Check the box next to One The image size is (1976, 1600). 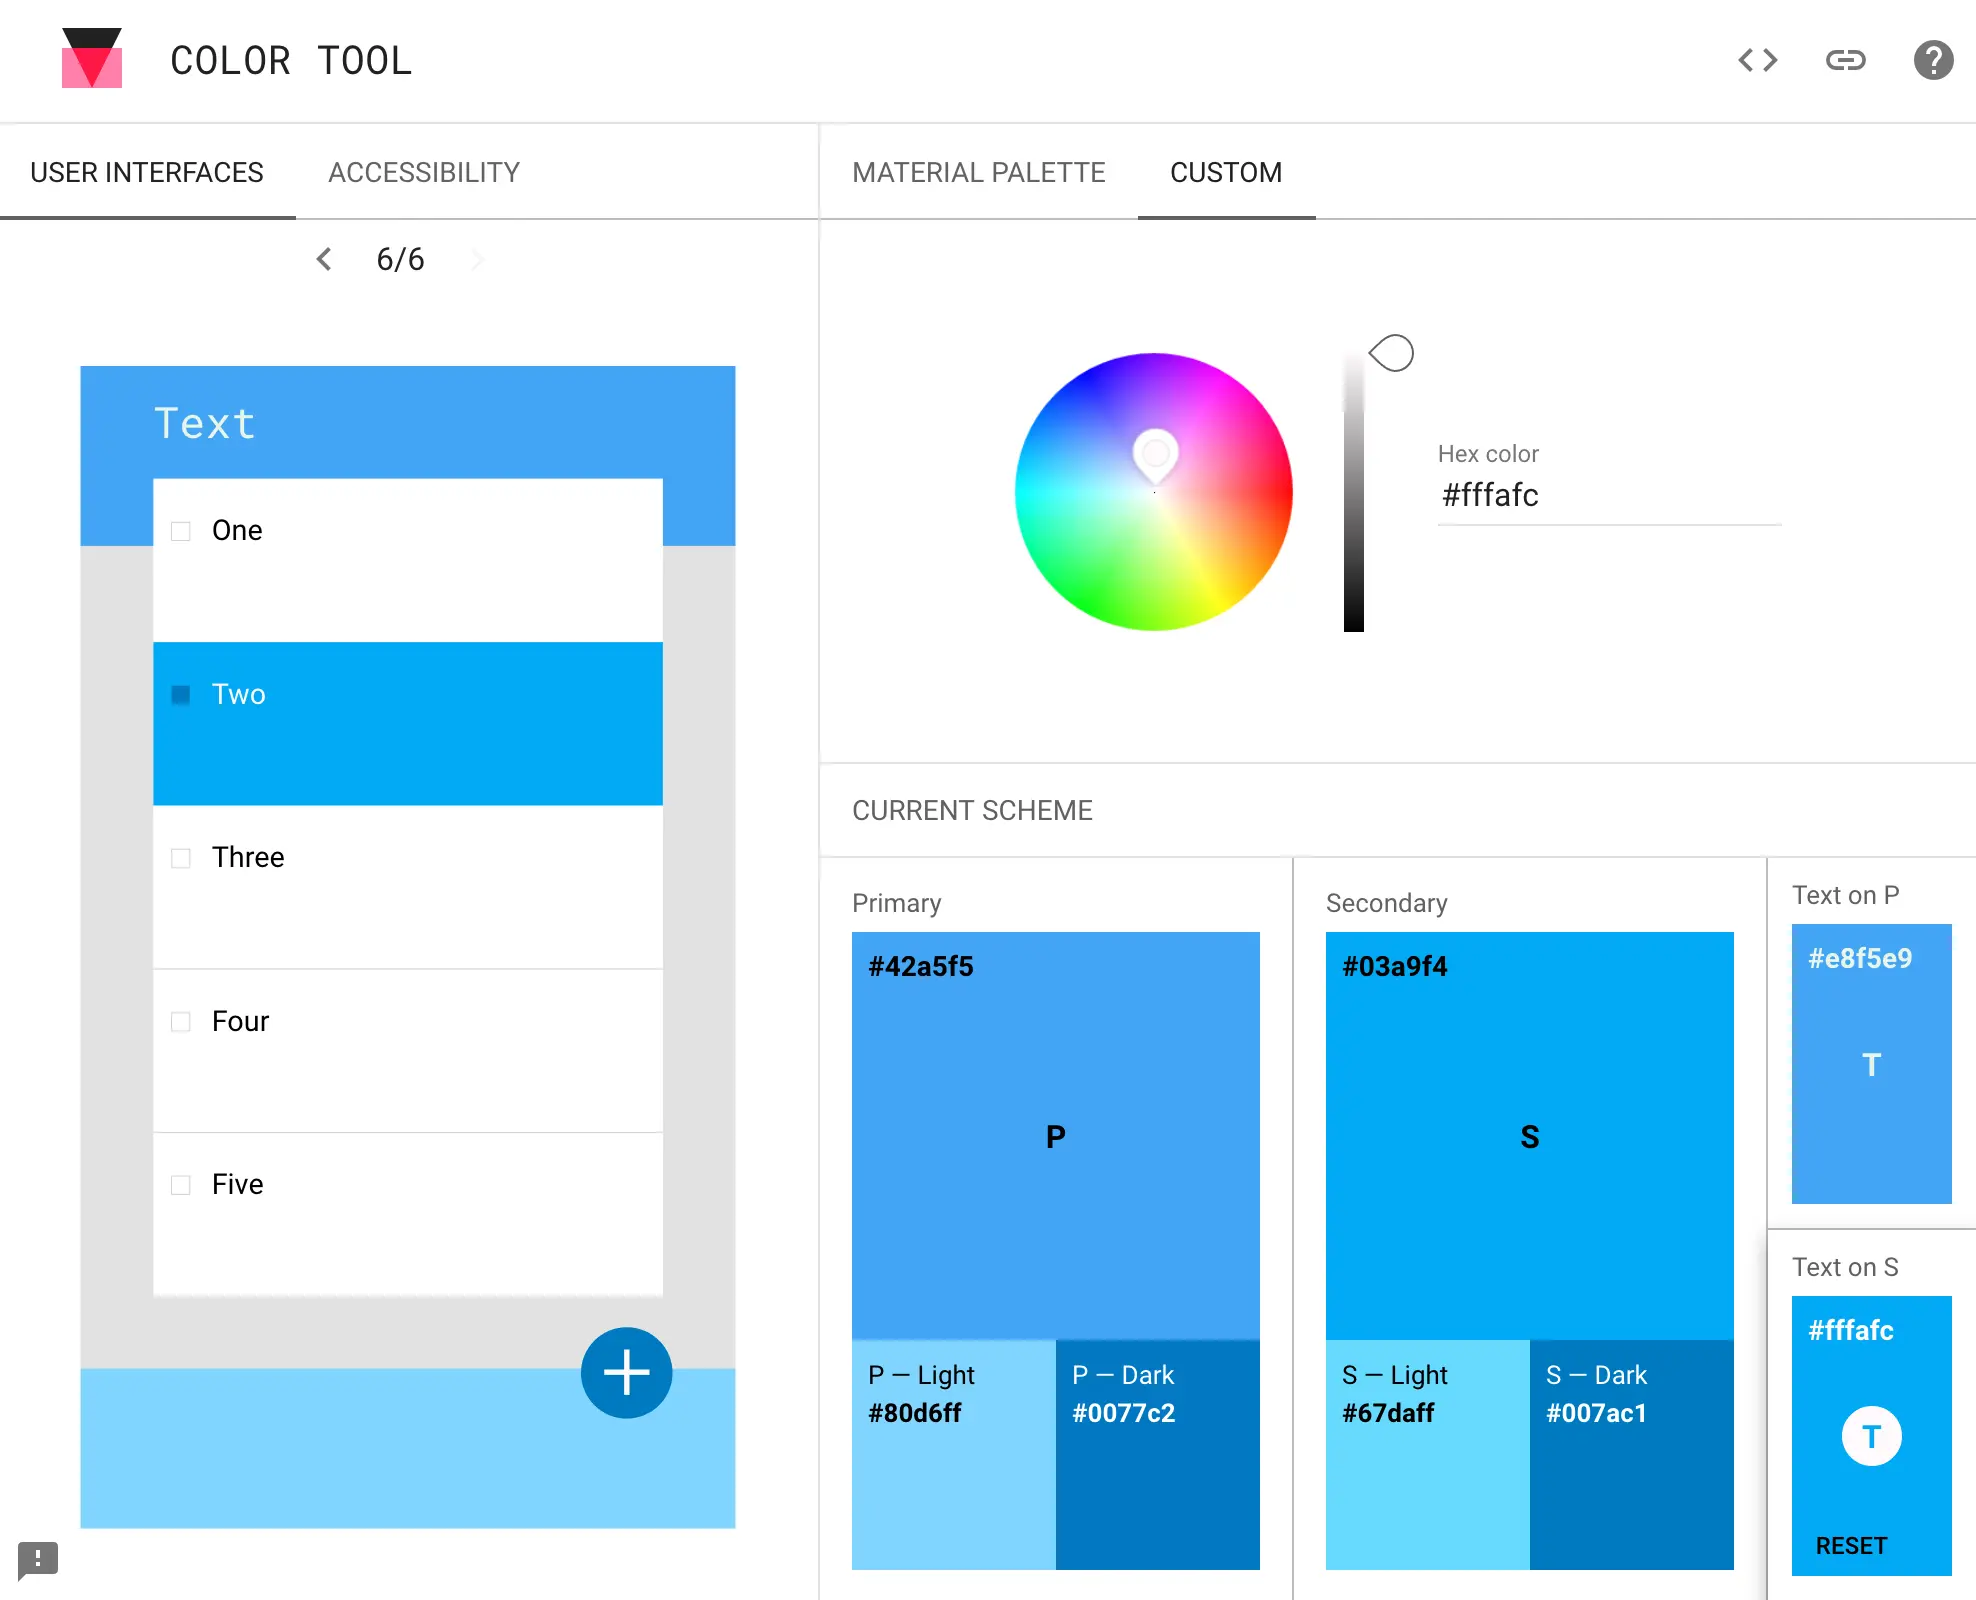click(x=181, y=531)
